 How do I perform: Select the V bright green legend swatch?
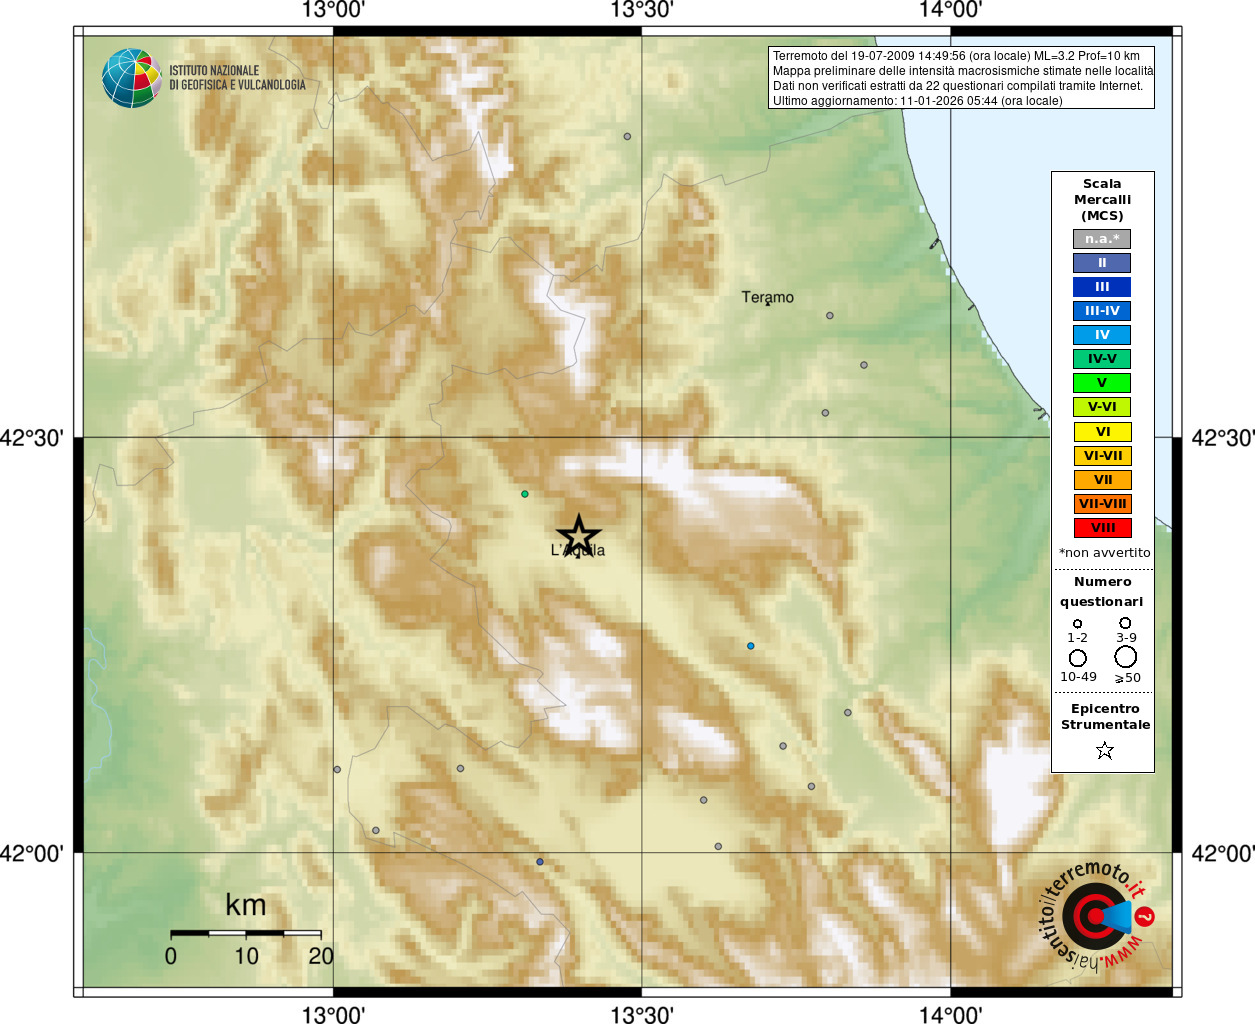(x=1102, y=383)
